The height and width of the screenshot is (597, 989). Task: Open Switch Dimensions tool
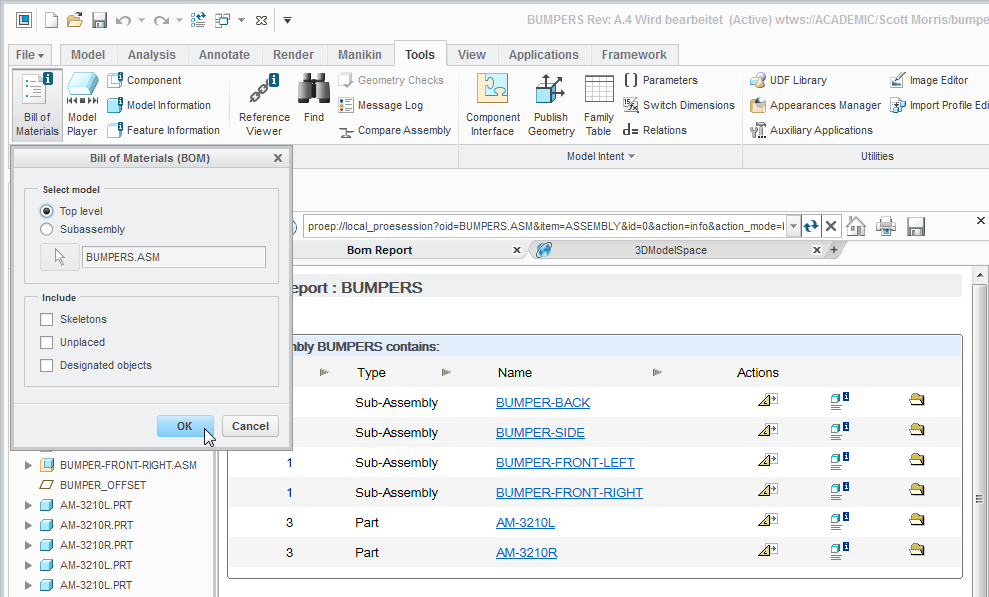(x=679, y=105)
